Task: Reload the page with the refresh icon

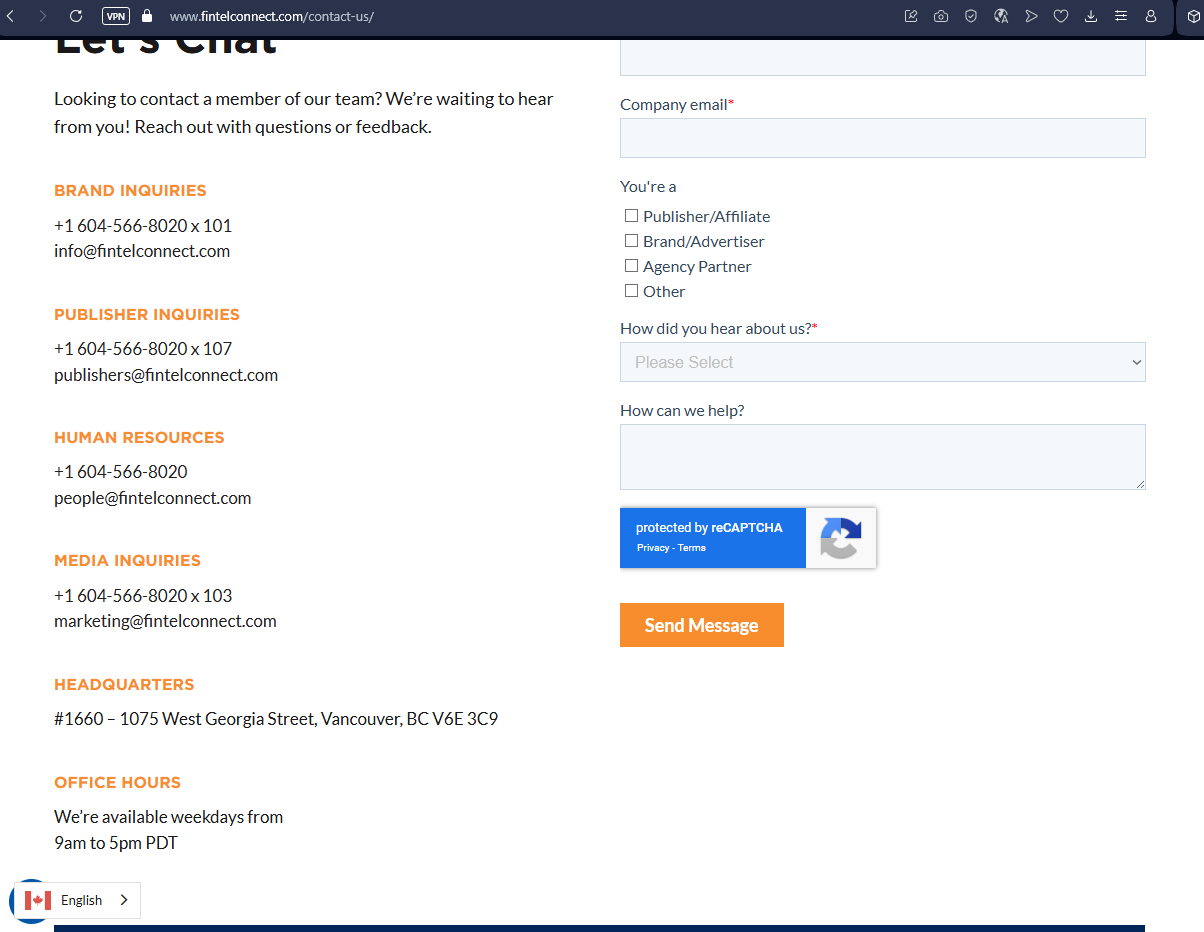Action: click(76, 16)
